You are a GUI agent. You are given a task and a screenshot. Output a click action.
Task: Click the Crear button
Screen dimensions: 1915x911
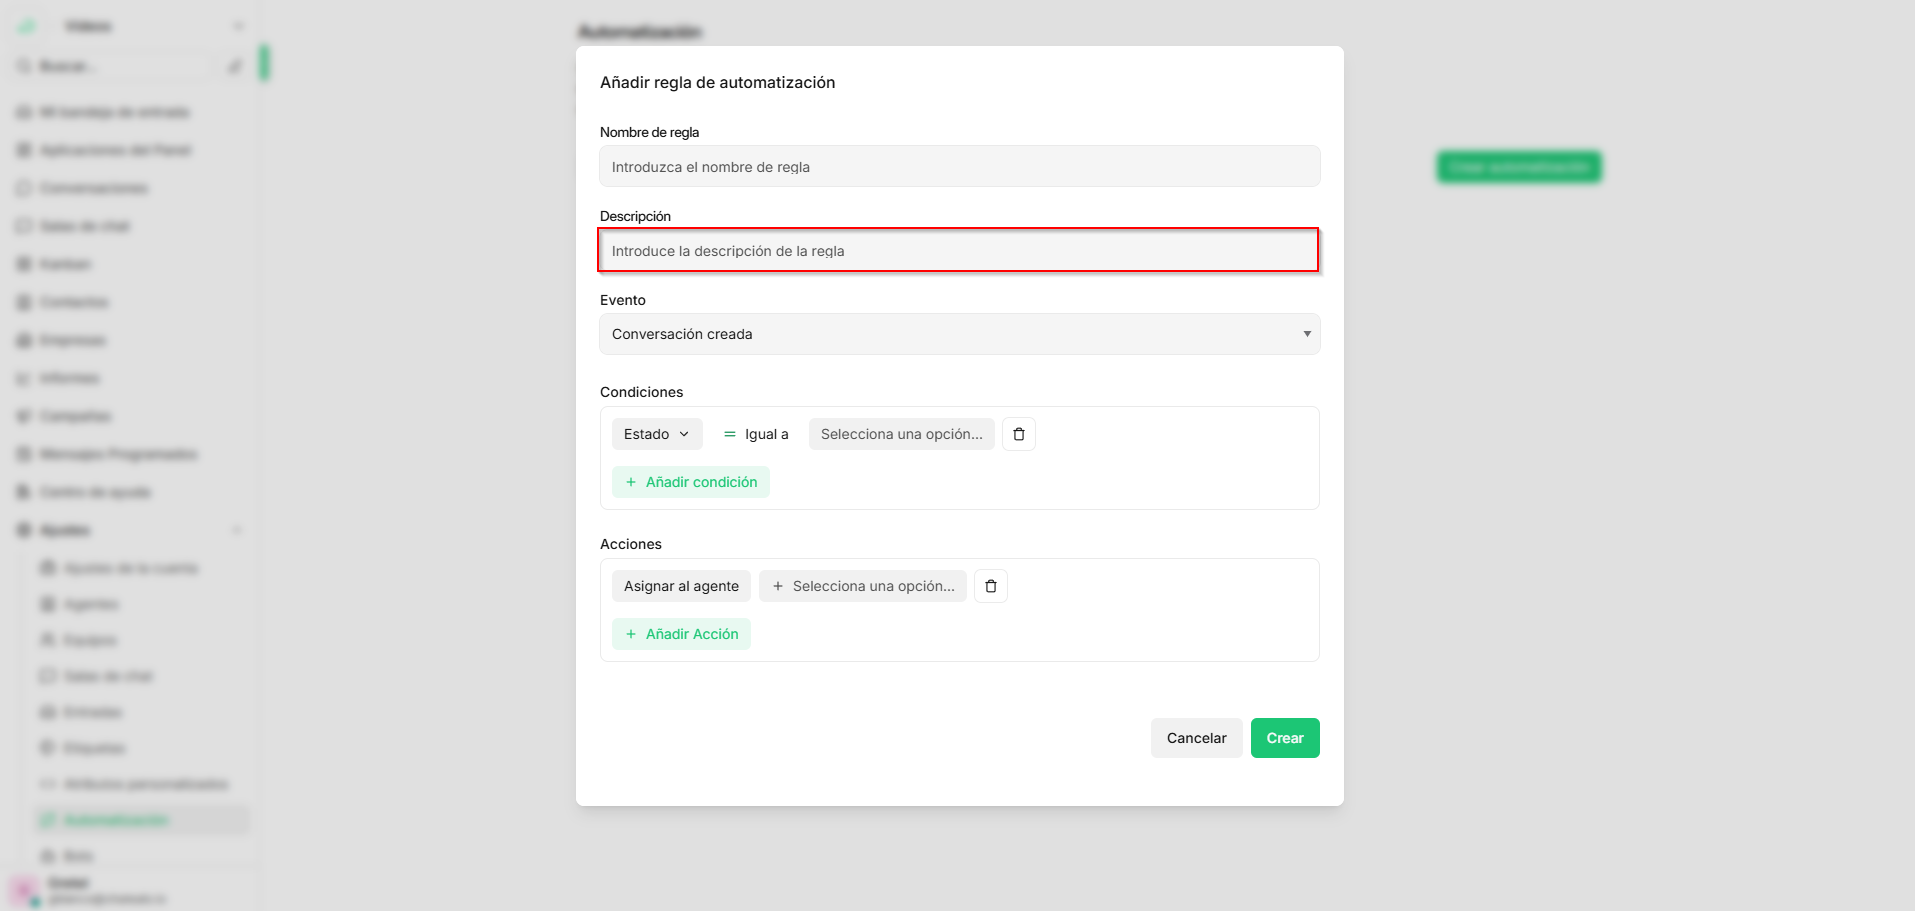tap(1285, 738)
